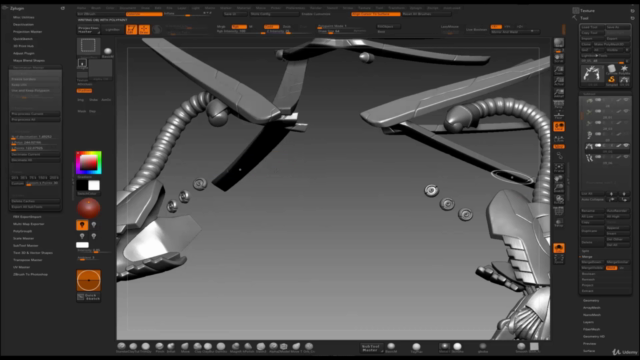
Task: Toggle eye visibility of first subtool row
Action: coord(626,100)
